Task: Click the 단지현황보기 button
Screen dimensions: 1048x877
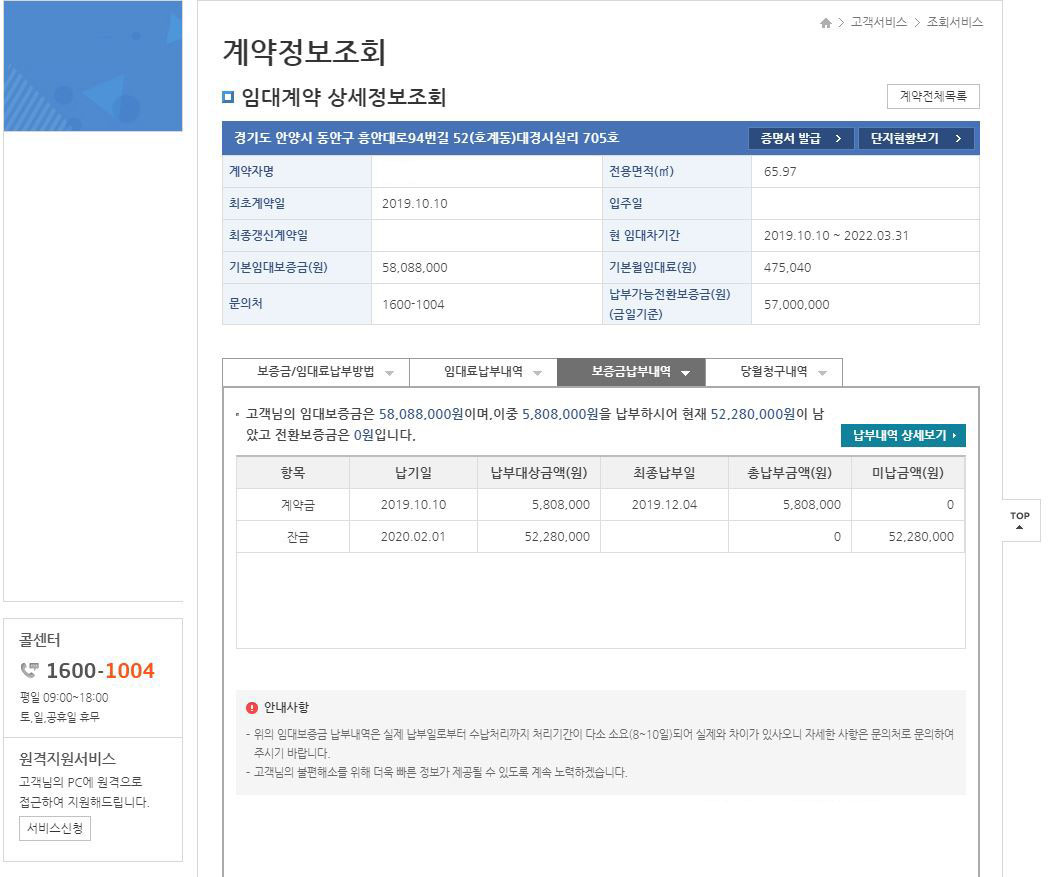Action: 916,138
